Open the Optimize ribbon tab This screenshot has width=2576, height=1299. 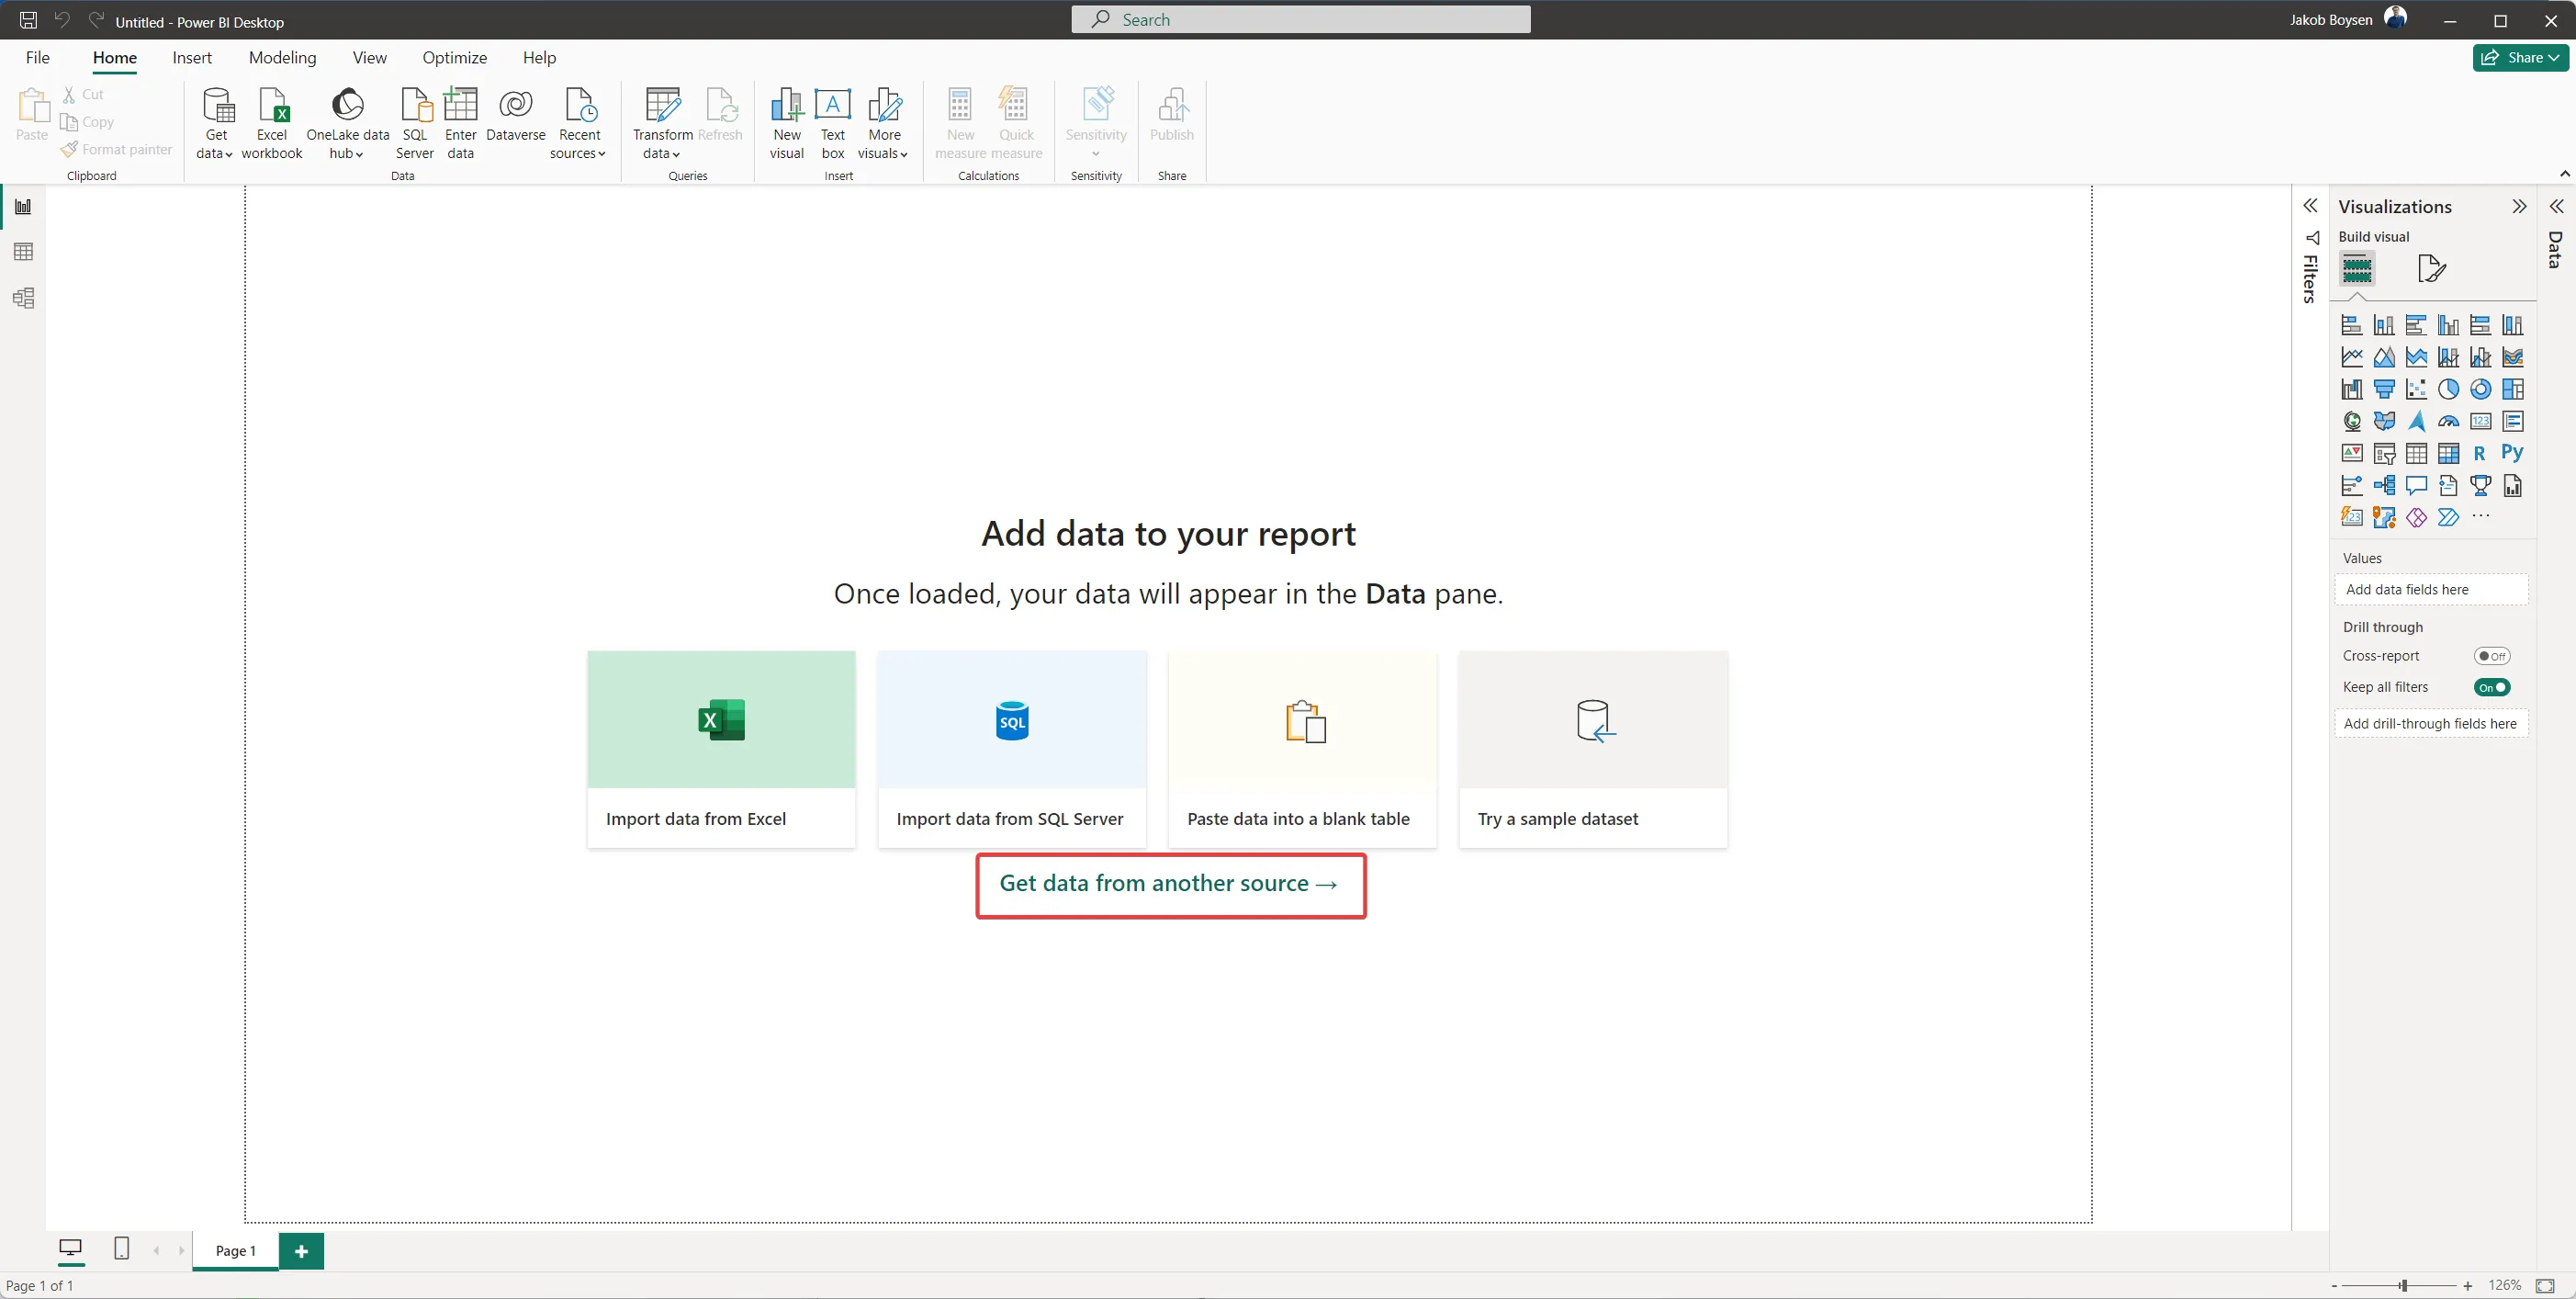455,57
